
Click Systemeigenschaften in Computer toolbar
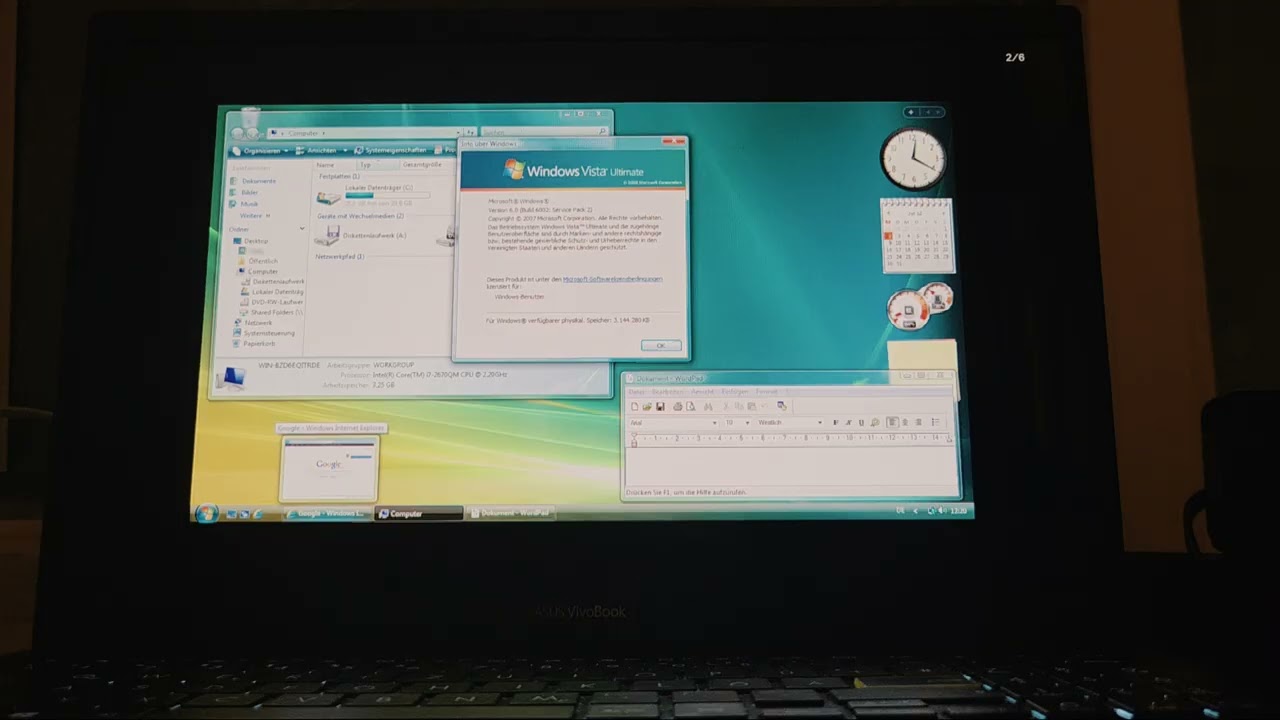(391, 151)
